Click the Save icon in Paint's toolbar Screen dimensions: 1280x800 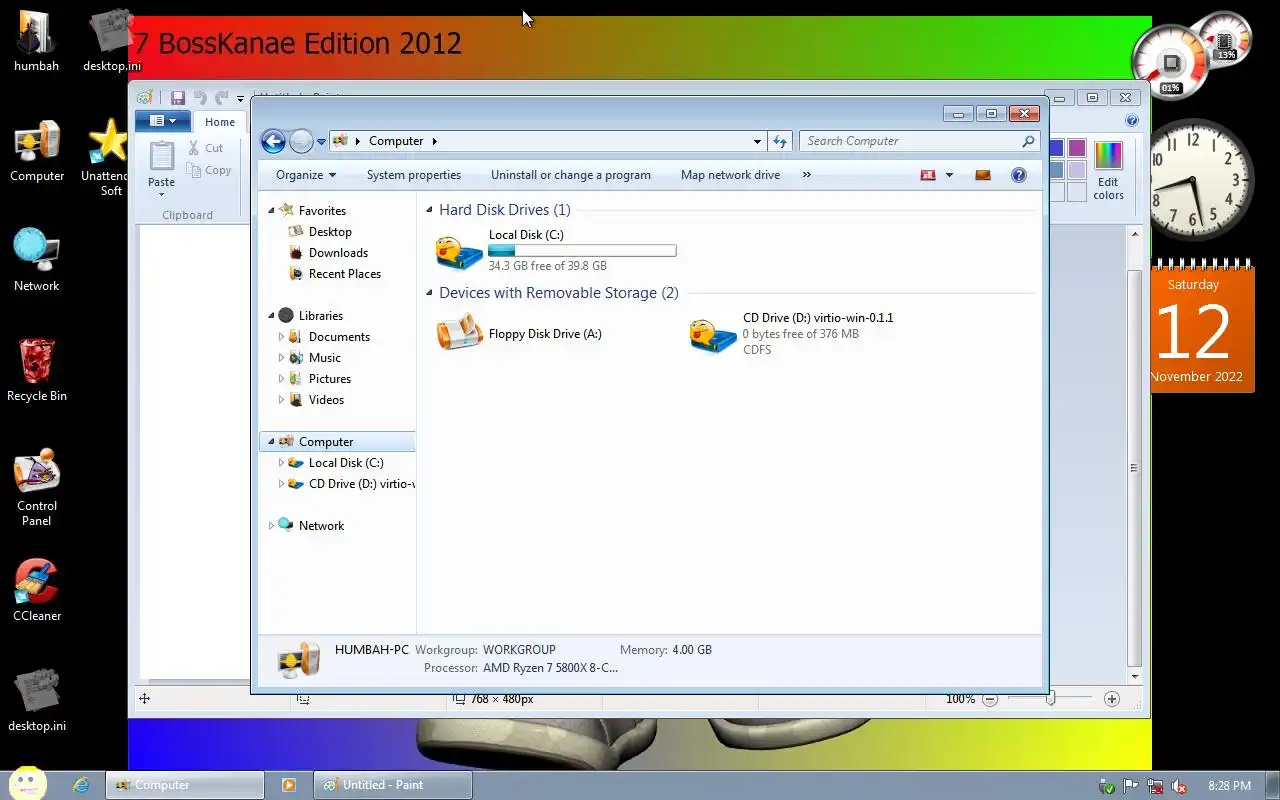178,98
